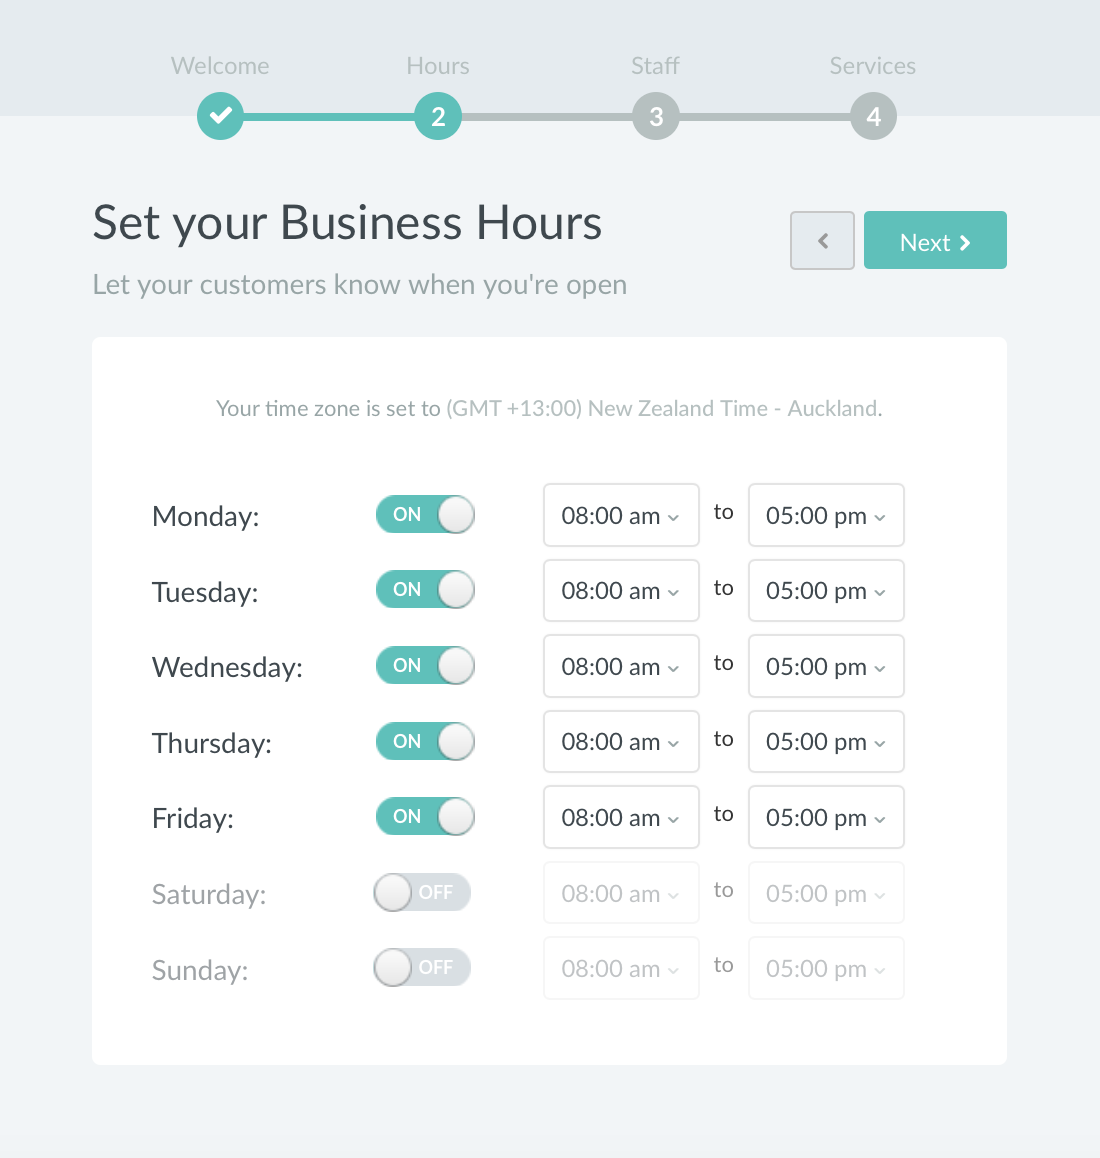Change Wednesday closing time dropdown
Screen dimensions: 1100x1158
(x=826, y=666)
